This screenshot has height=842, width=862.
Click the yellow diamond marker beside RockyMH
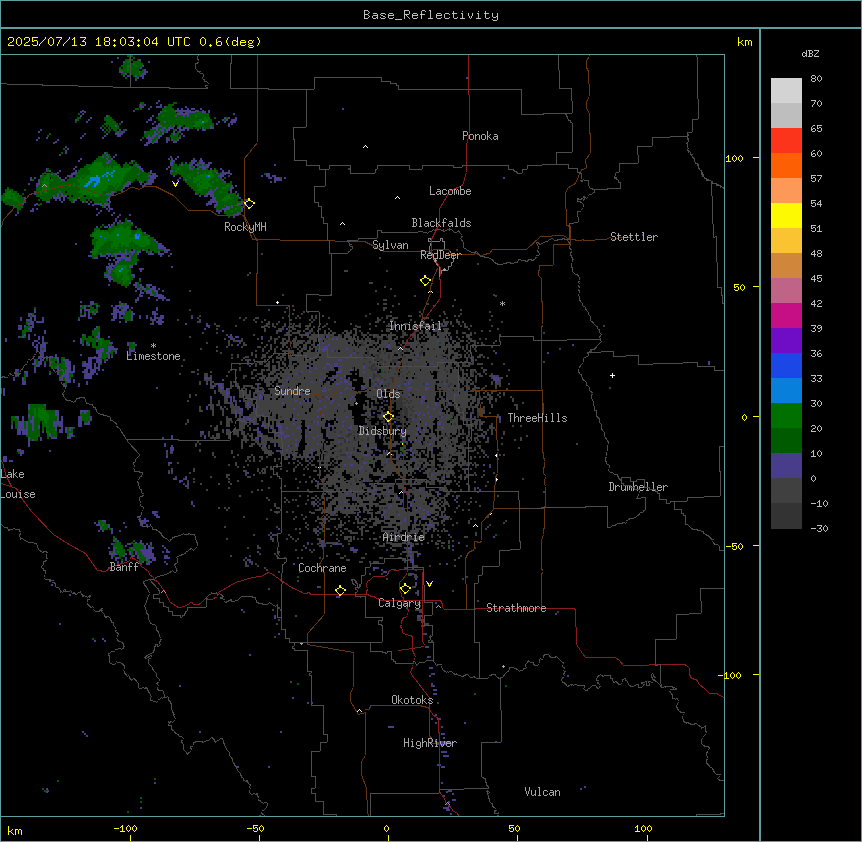coord(249,203)
